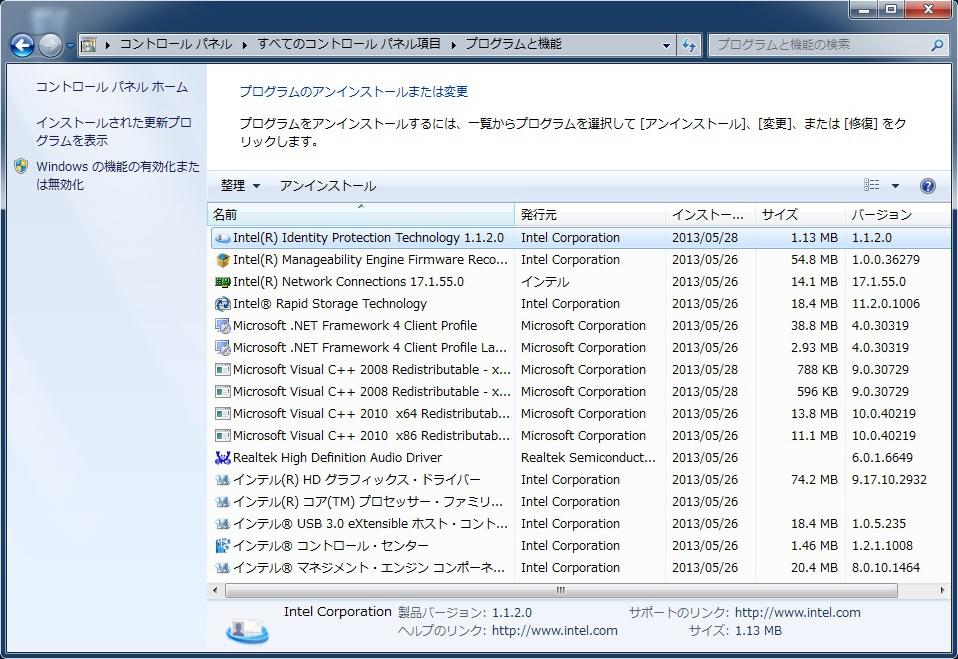Select Realtek High Definition Audio Driver name
This screenshot has width=958, height=659.
point(337,457)
